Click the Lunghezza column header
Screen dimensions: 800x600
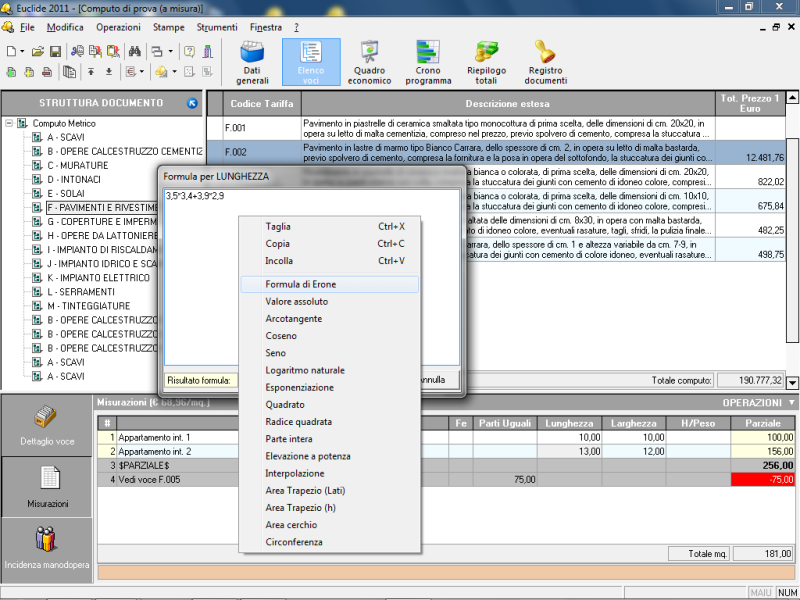tap(571, 423)
